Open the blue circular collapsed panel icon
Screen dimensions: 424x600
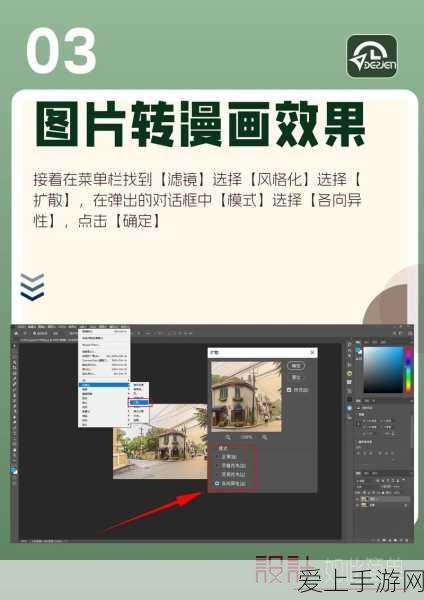click(349, 408)
